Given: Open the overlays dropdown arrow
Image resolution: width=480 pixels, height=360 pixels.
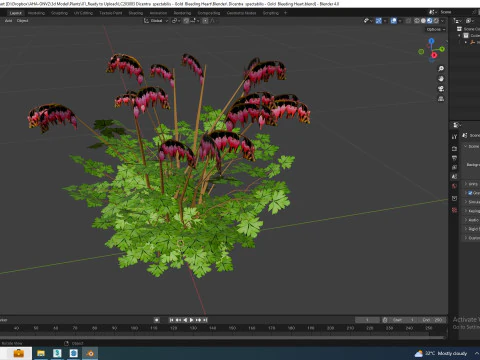Looking at the screenshot, I should (400, 21).
